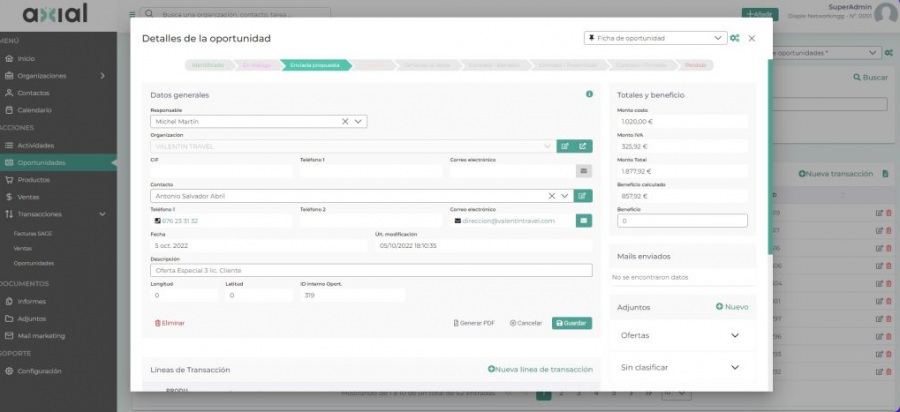Click the Fecha field 5 oct. 2022
Viewport: 900px width, 412px height.
click(258, 246)
